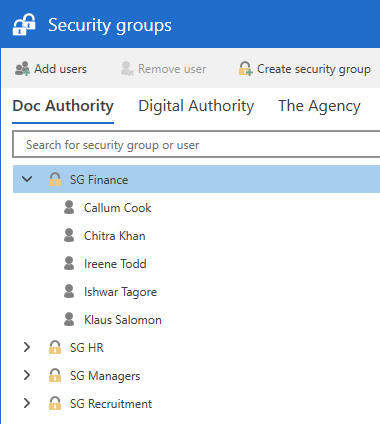Click the user icon beside Klaus Salomon
This screenshot has height=424, width=380.
(x=69, y=319)
